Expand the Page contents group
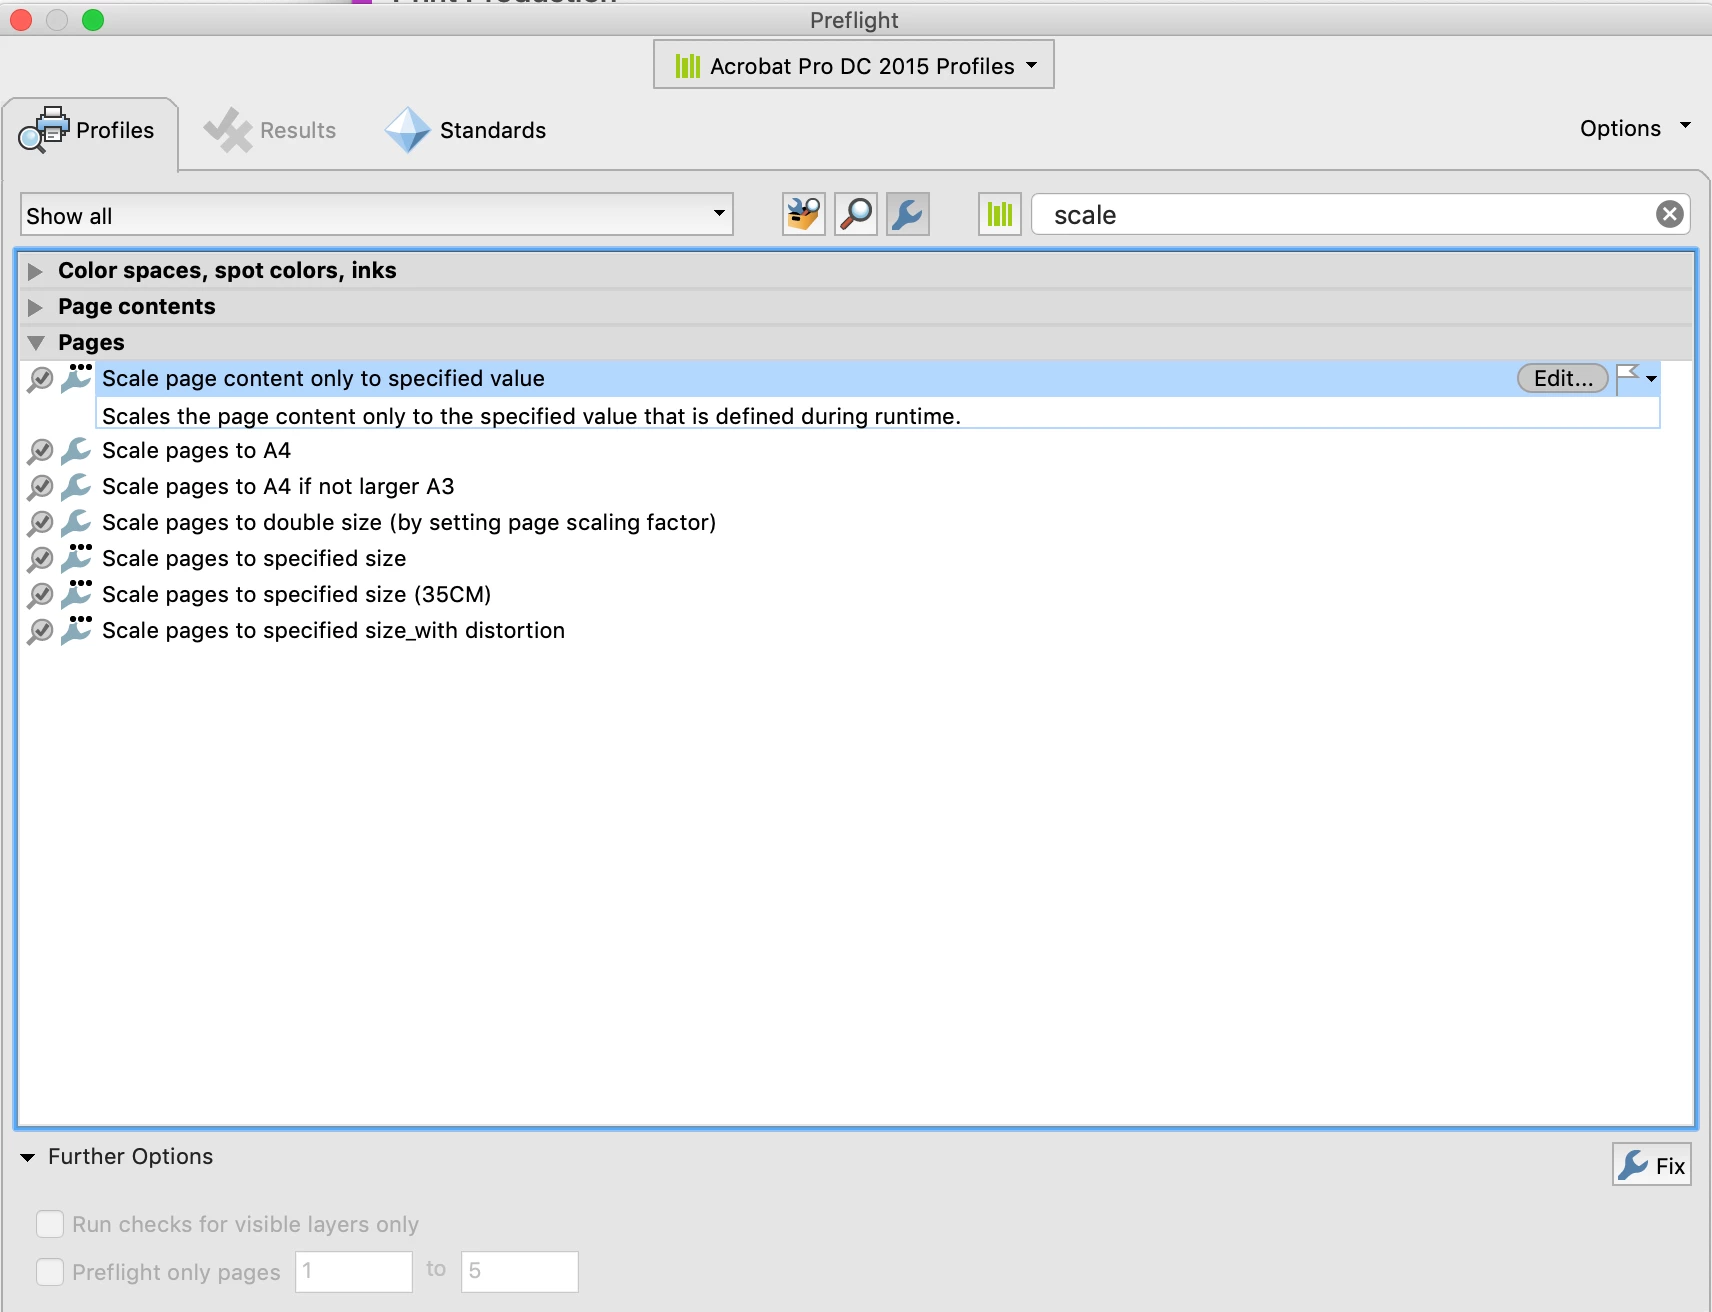The width and height of the screenshot is (1712, 1312). 36,307
